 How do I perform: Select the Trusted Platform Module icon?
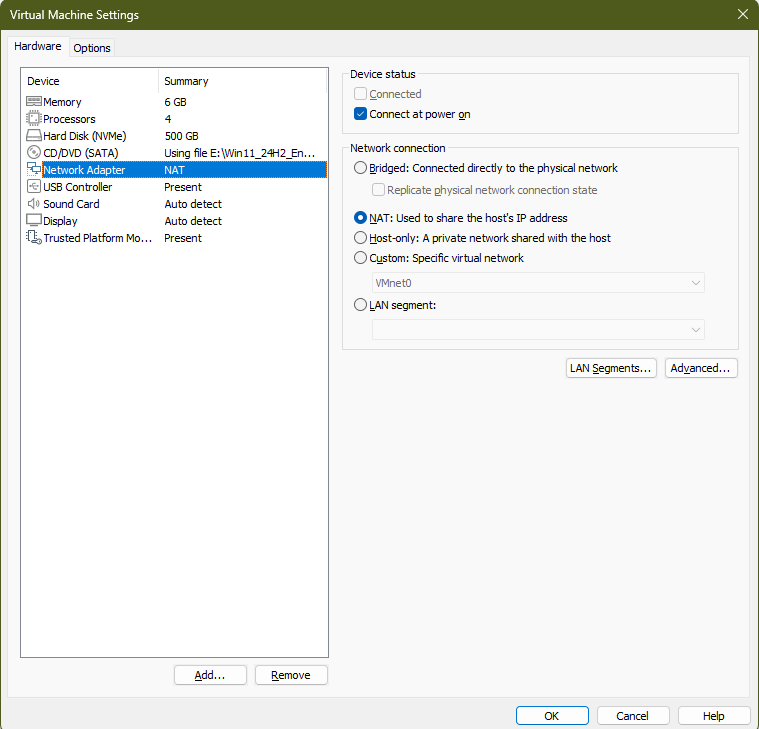(34, 238)
